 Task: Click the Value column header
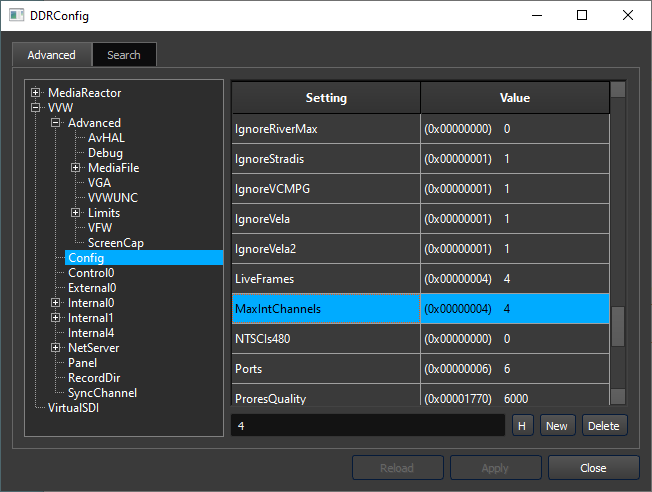tap(515, 98)
